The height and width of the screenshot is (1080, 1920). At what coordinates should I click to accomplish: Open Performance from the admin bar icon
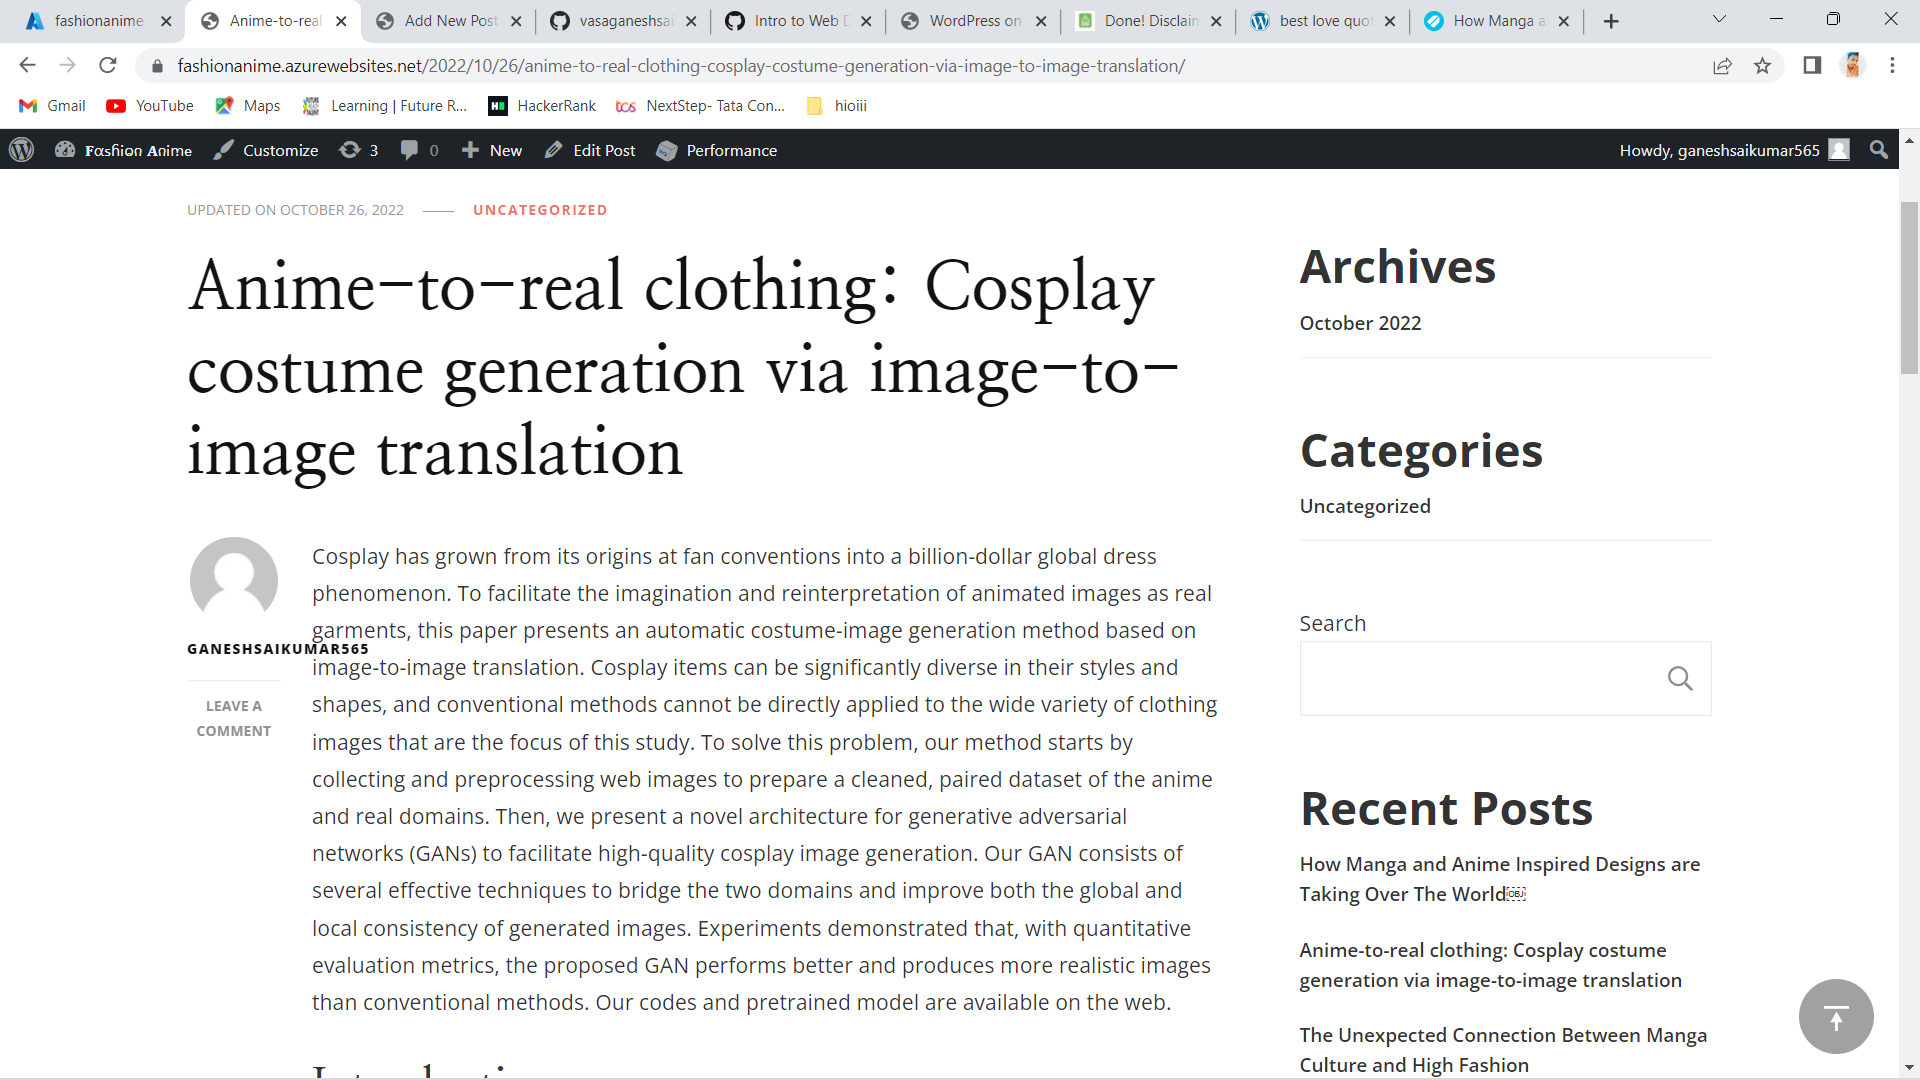click(668, 150)
